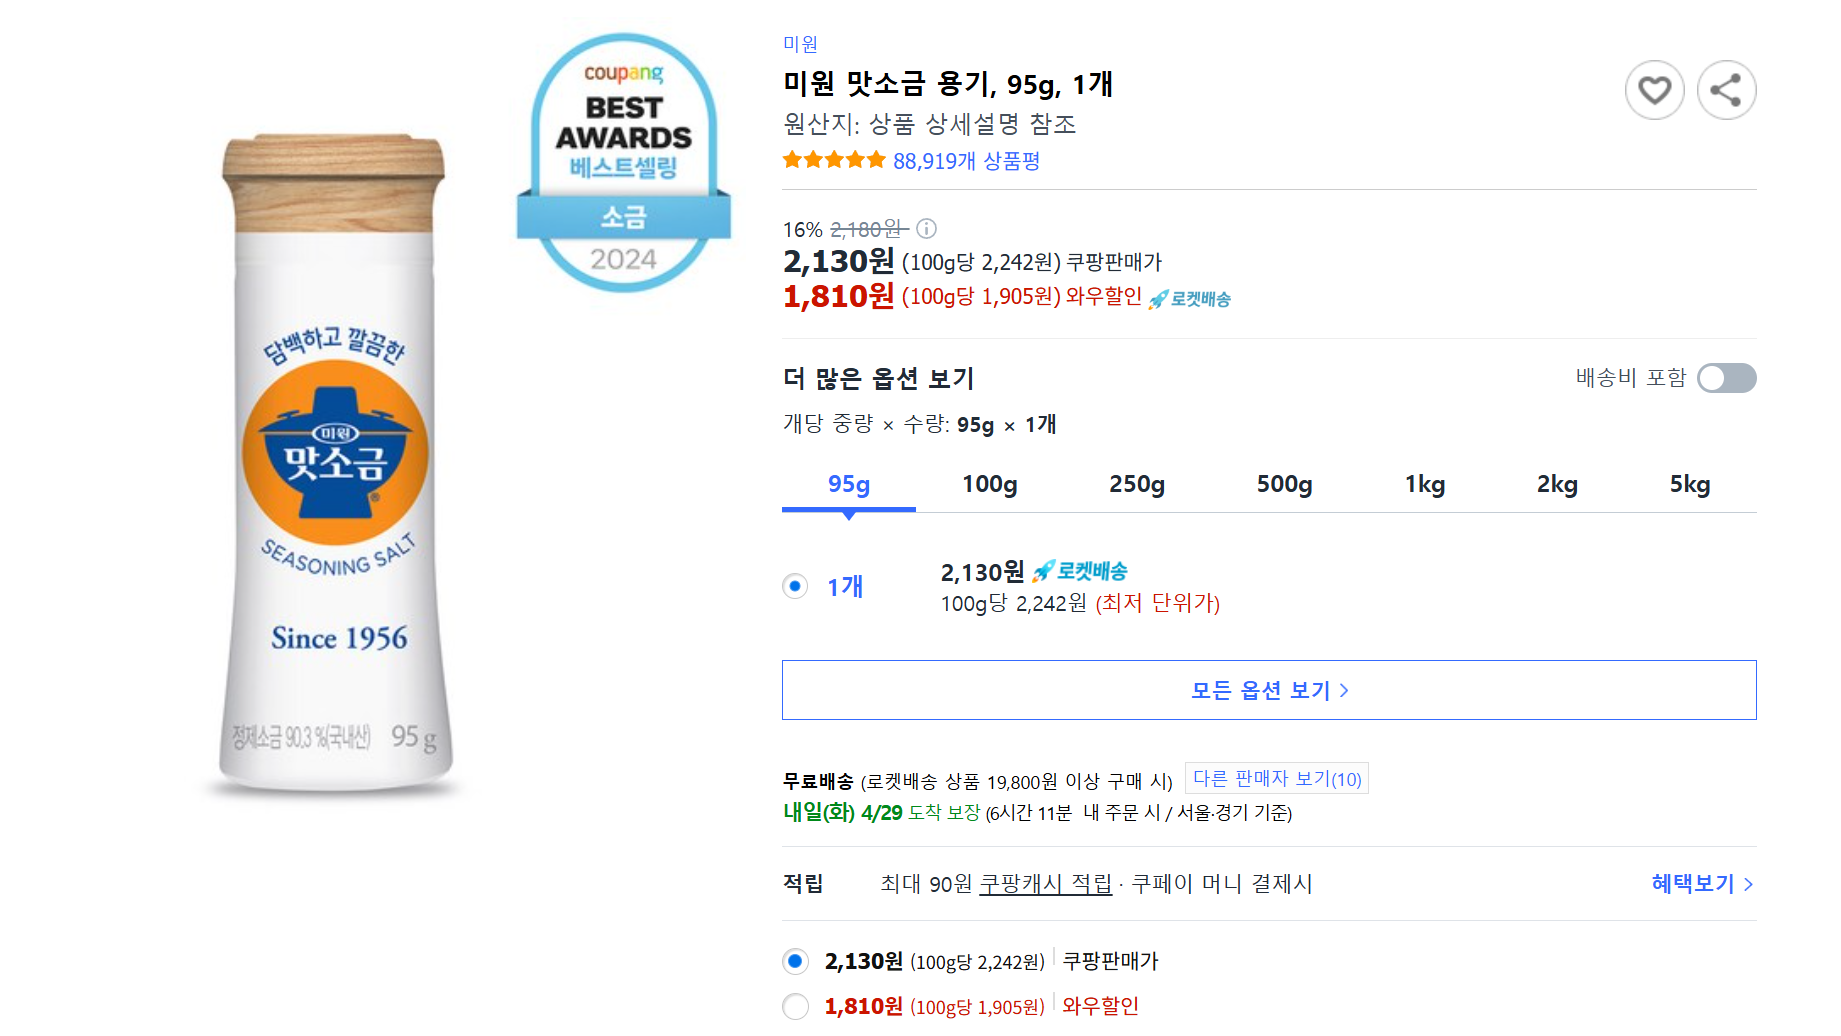Select the 1개 quantity radio button
This screenshot has width=1841, height=1036.
794,586
